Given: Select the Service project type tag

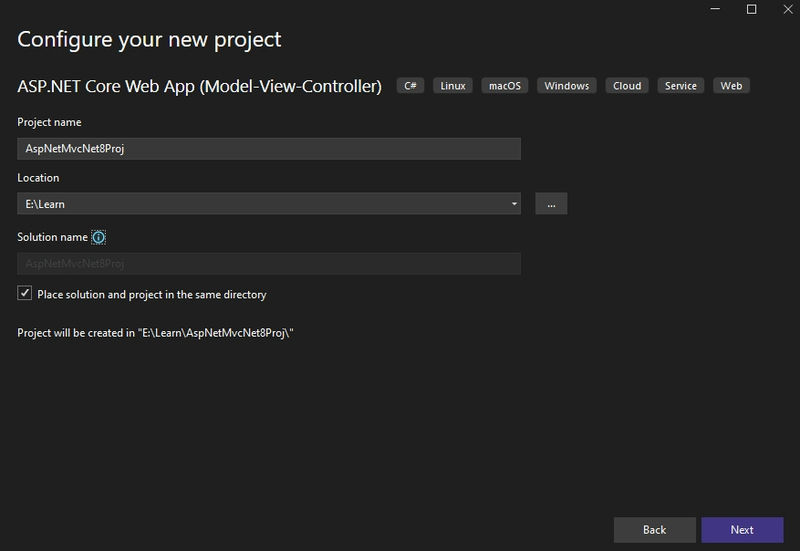Looking at the screenshot, I should coord(681,86).
